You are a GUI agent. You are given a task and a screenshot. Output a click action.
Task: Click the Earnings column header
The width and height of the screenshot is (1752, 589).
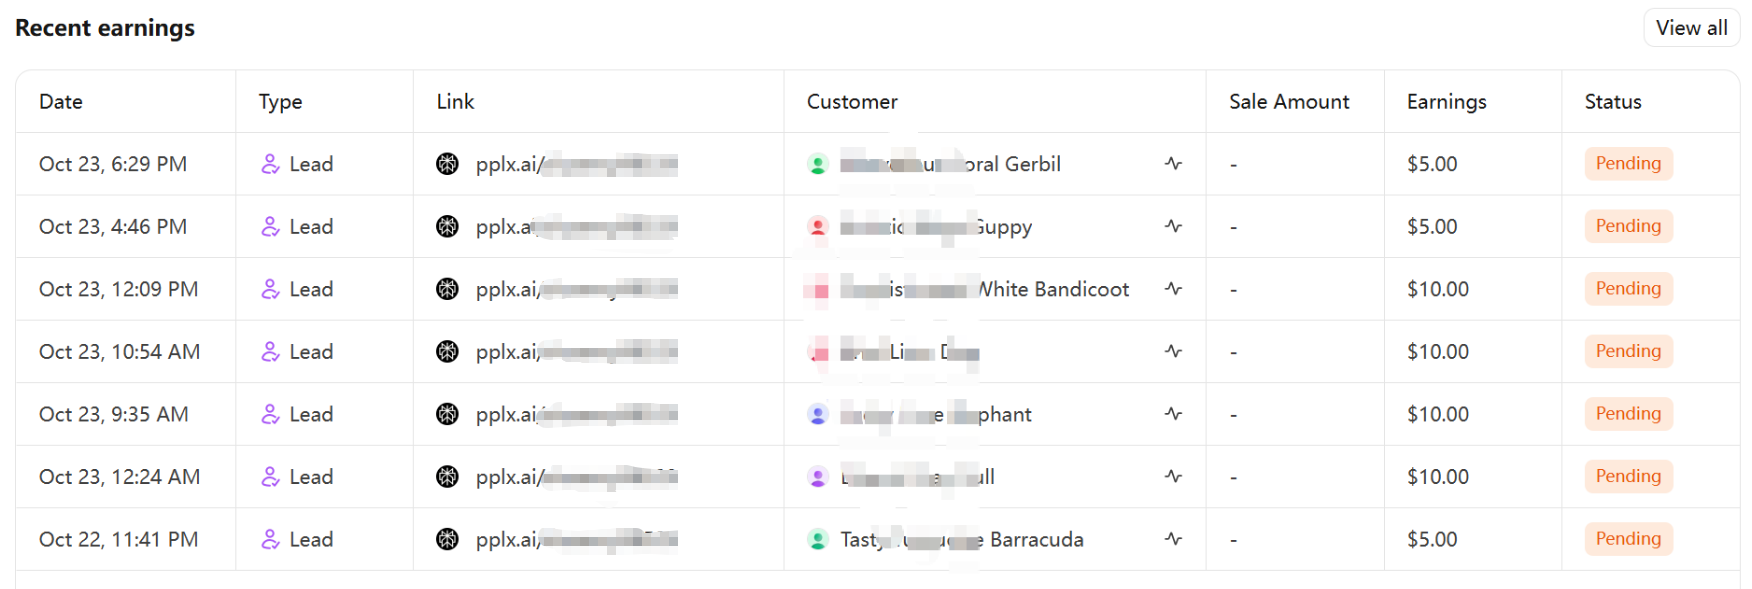[x=1446, y=102]
